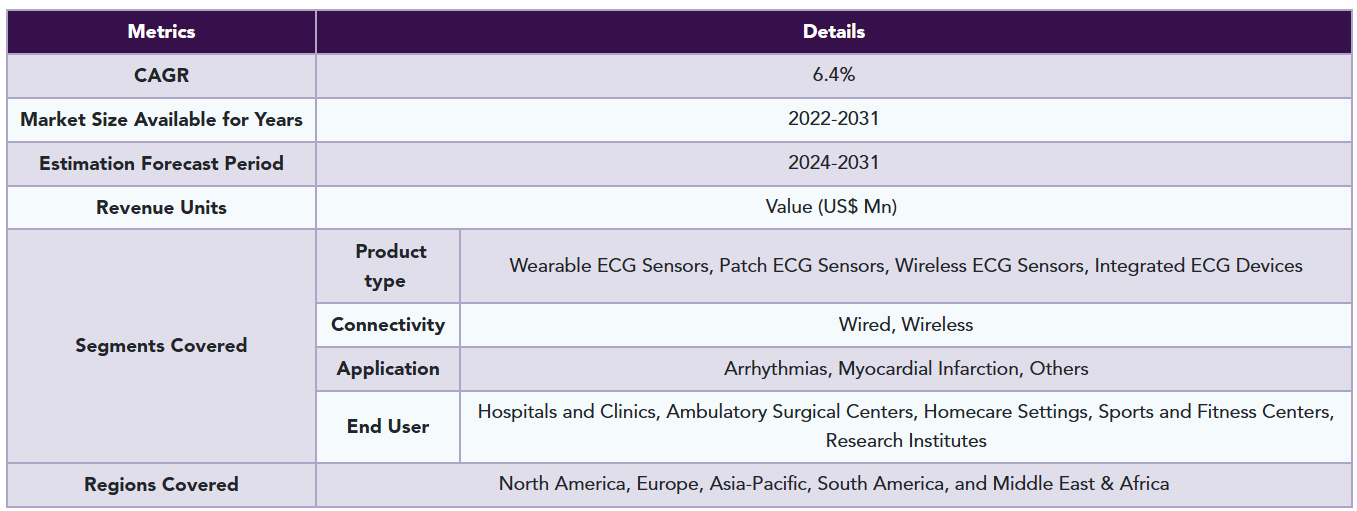The height and width of the screenshot is (511, 1357).
Task: Select the CAGR row label
Action: [x=161, y=75]
